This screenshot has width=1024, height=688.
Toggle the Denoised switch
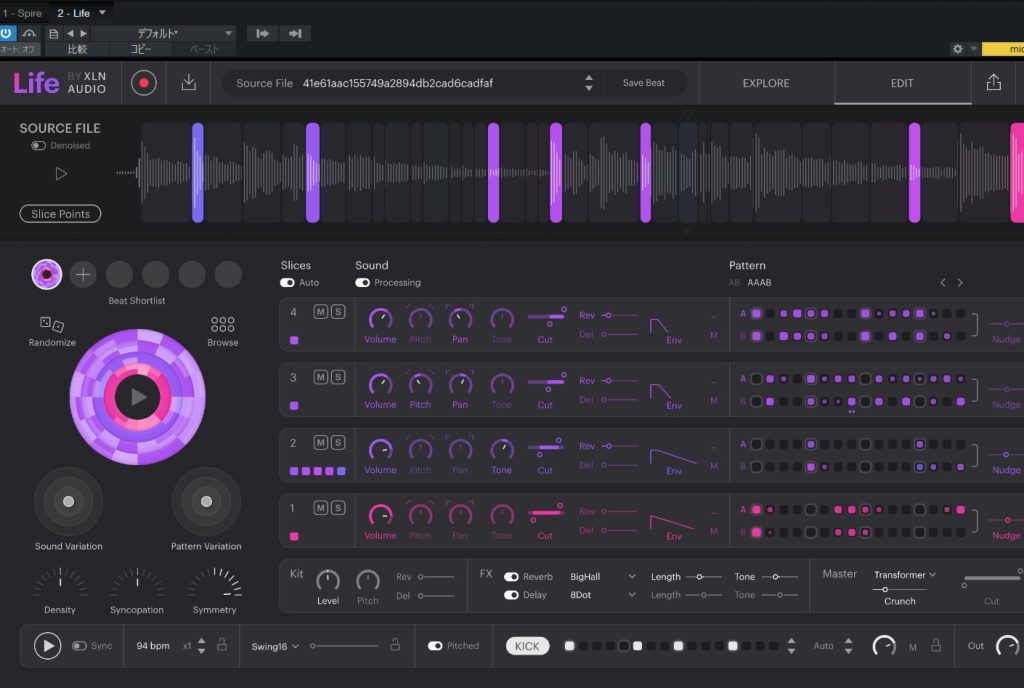(38, 146)
